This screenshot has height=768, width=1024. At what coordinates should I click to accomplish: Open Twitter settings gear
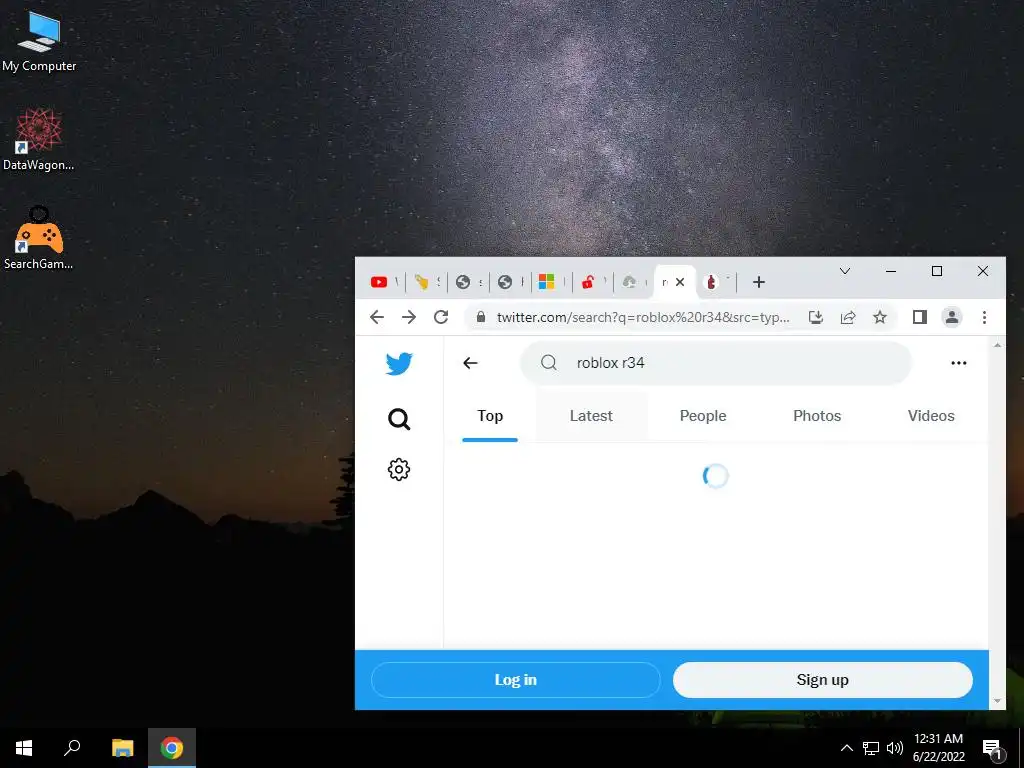click(399, 469)
